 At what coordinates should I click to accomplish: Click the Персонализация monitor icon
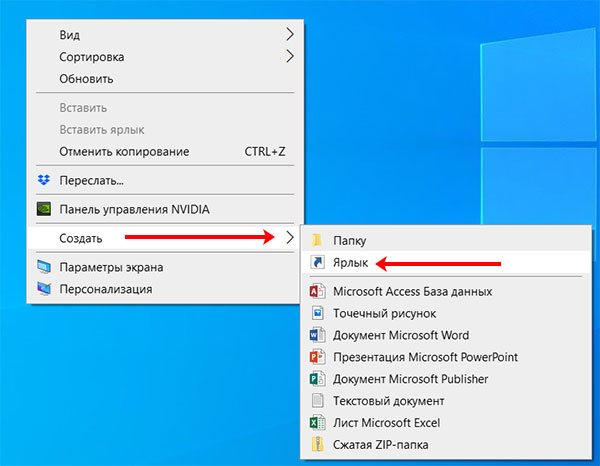44,288
